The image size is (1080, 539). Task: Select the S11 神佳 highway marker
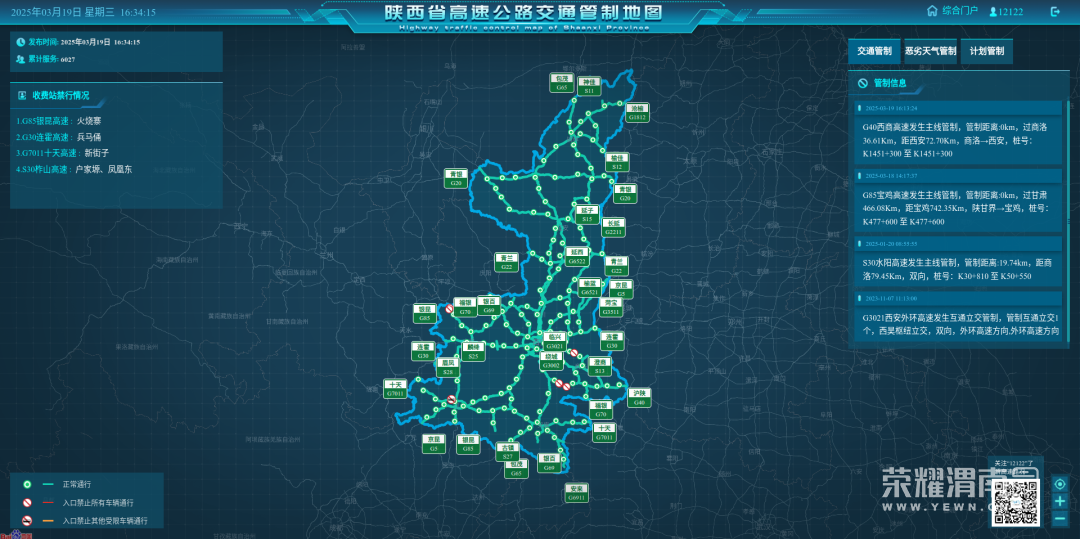pyautogui.click(x=590, y=86)
